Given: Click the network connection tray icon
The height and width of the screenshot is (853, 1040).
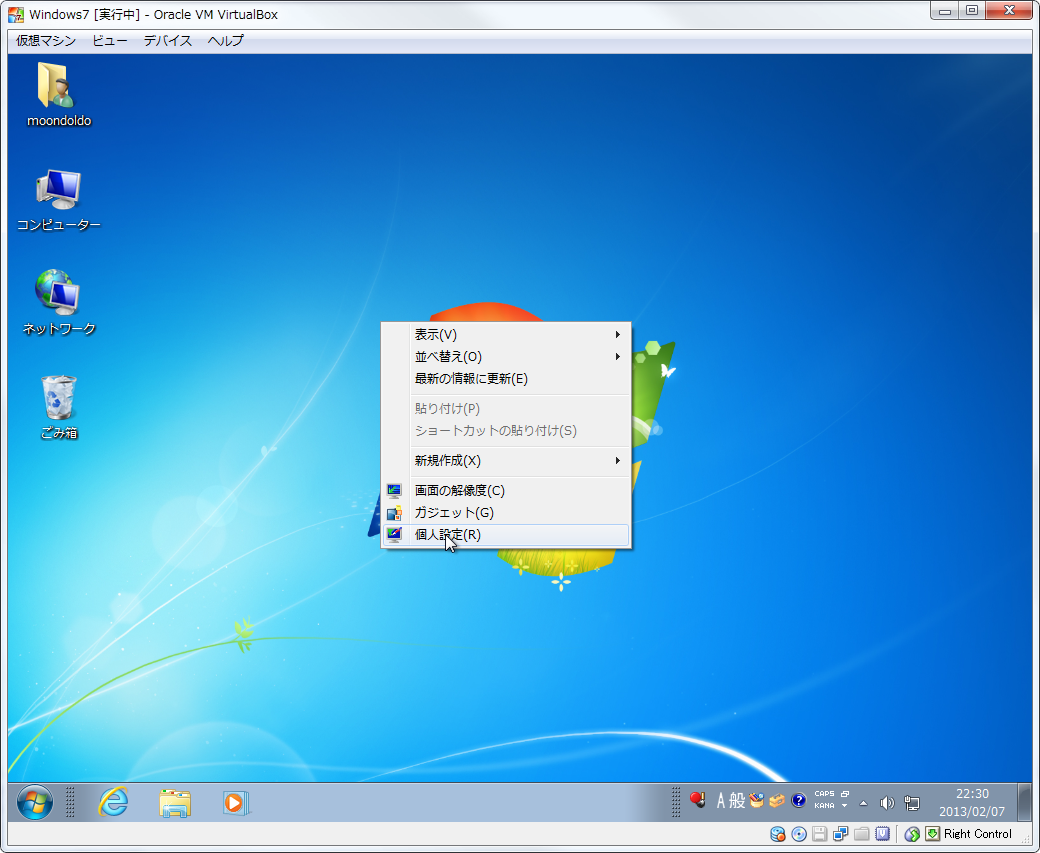Looking at the screenshot, I should [911, 802].
